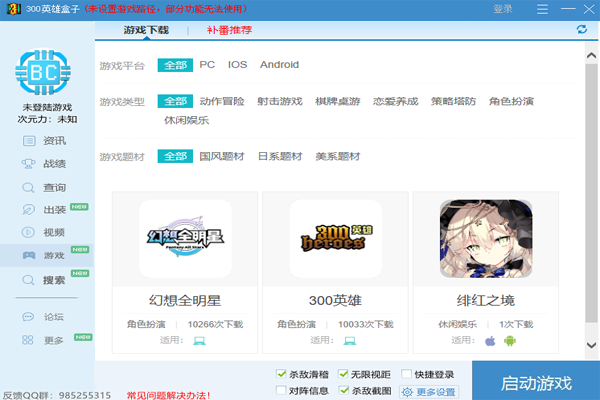Open the 更多 grid icon
Viewport: 600px width, 400px height.
[28, 340]
